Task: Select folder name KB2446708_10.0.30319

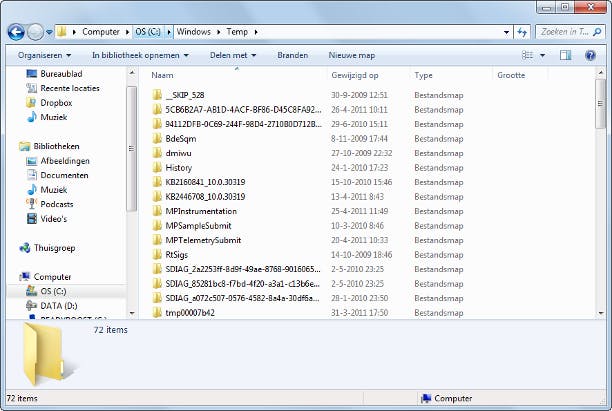Action: tap(205, 197)
